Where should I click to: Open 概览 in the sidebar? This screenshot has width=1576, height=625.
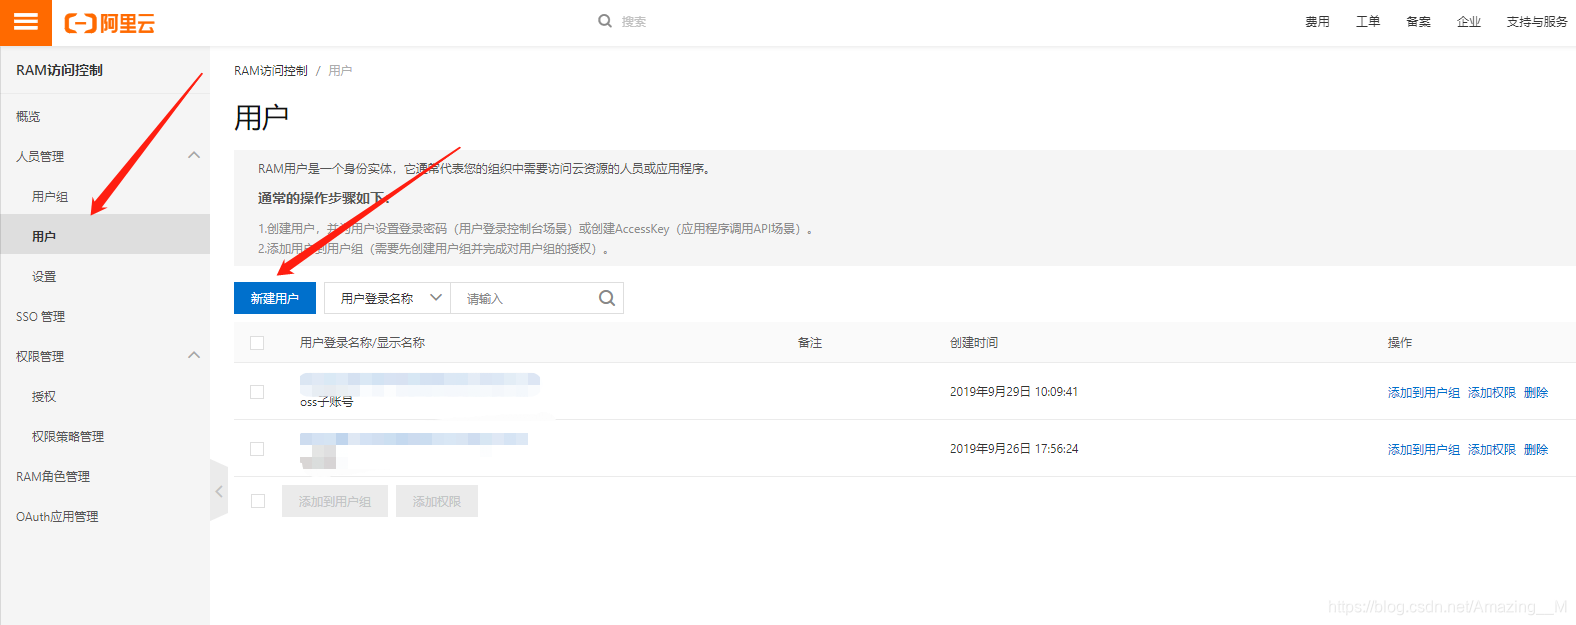[x=28, y=117]
